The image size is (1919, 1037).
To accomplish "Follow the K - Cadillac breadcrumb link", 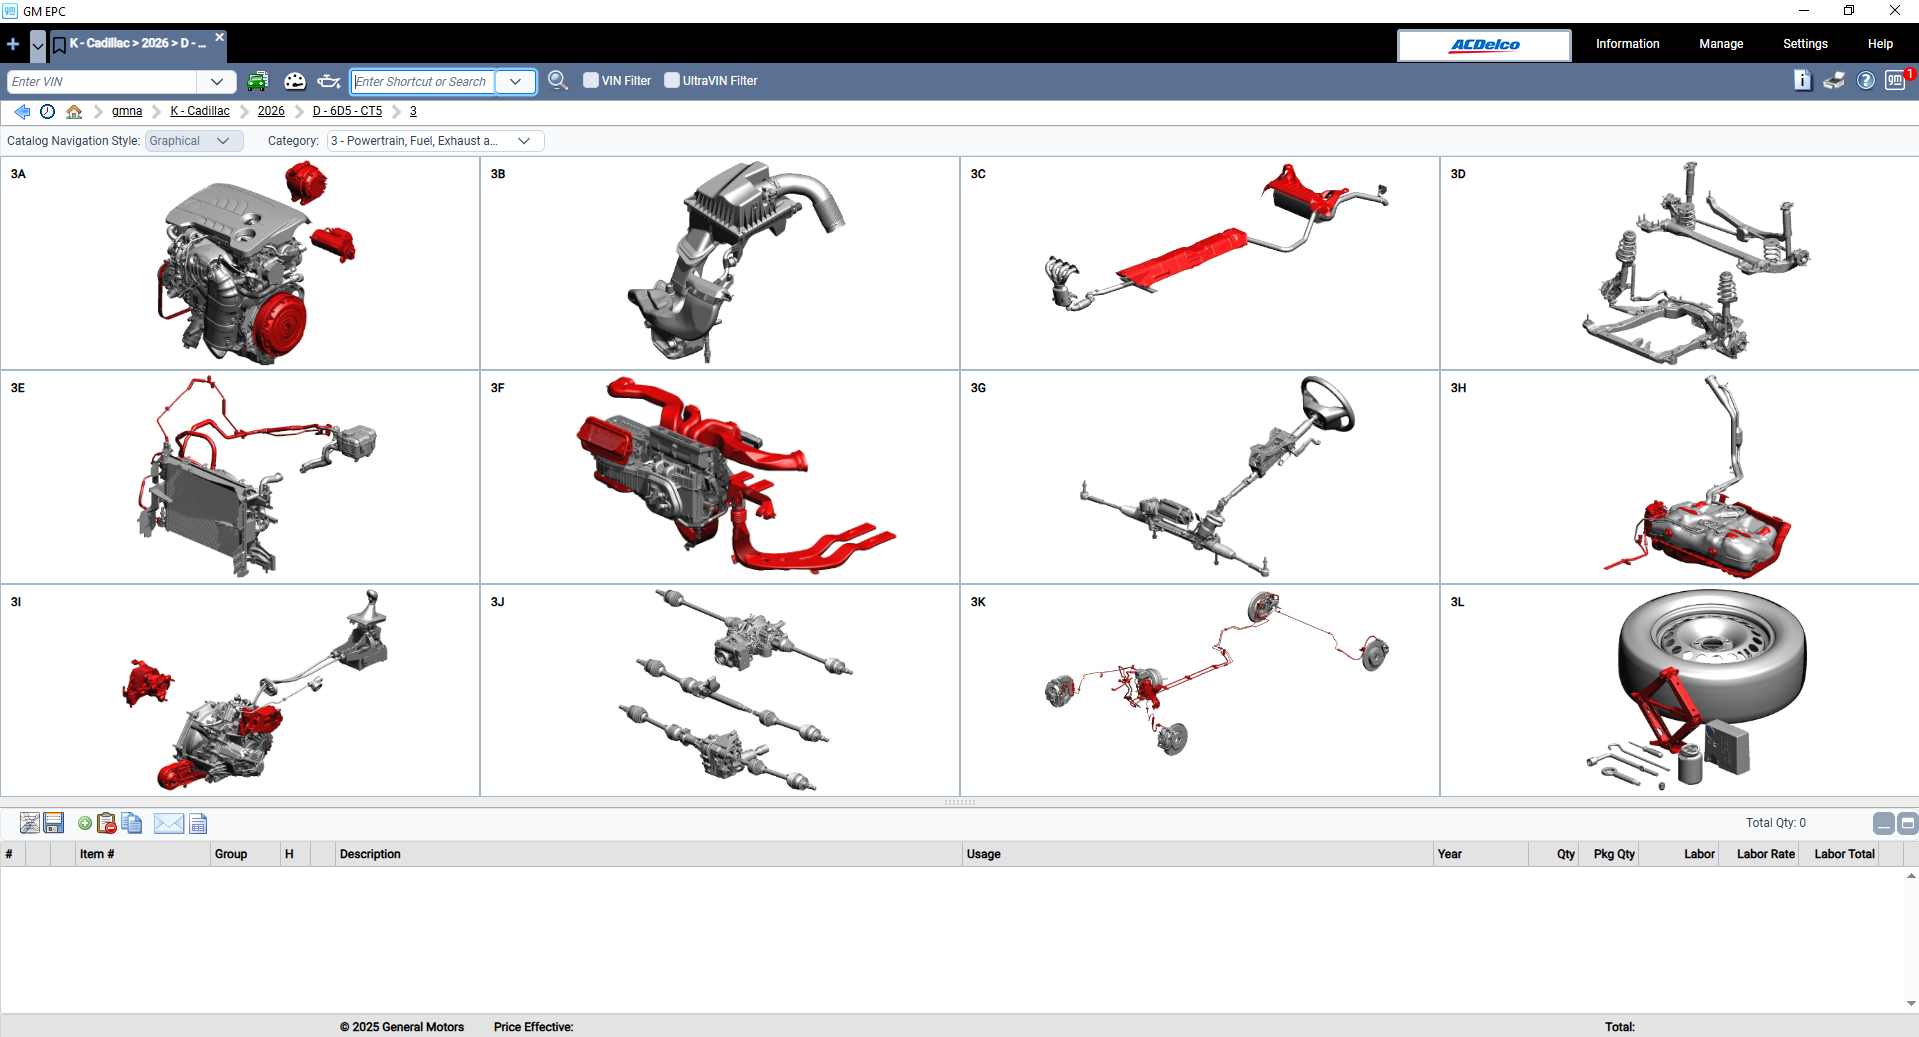I will (x=199, y=111).
